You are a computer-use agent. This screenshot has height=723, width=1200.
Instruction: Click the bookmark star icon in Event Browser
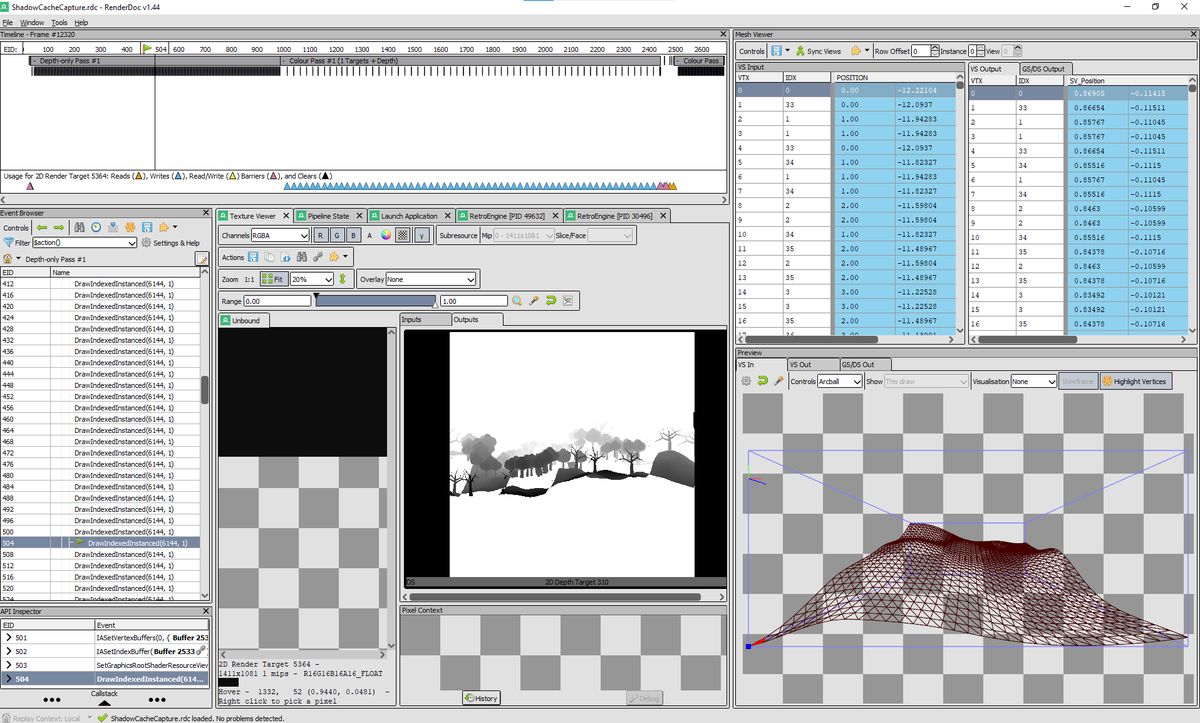click(x=130, y=227)
